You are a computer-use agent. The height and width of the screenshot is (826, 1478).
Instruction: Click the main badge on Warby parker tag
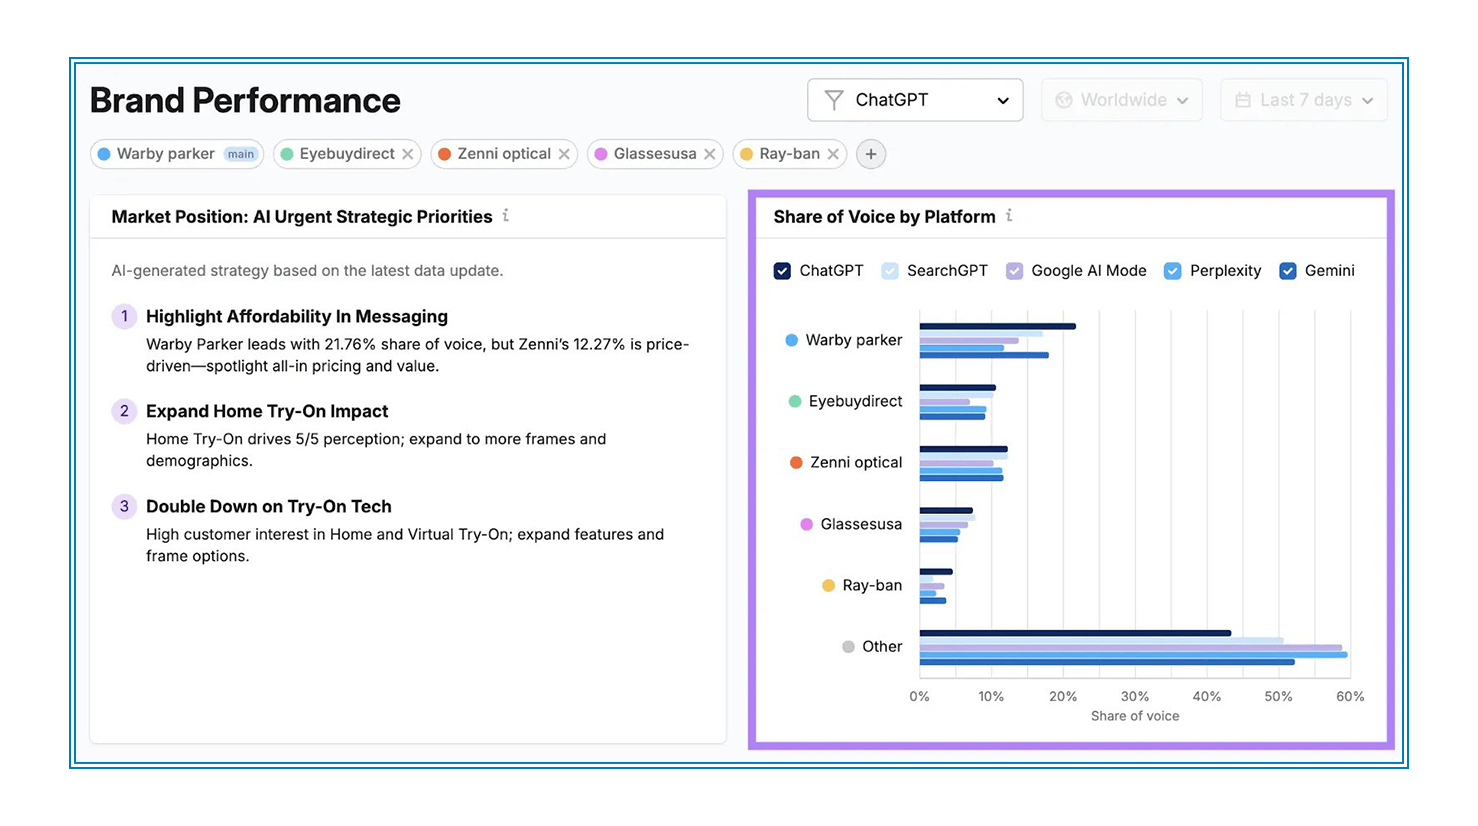click(x=241, y=154)
